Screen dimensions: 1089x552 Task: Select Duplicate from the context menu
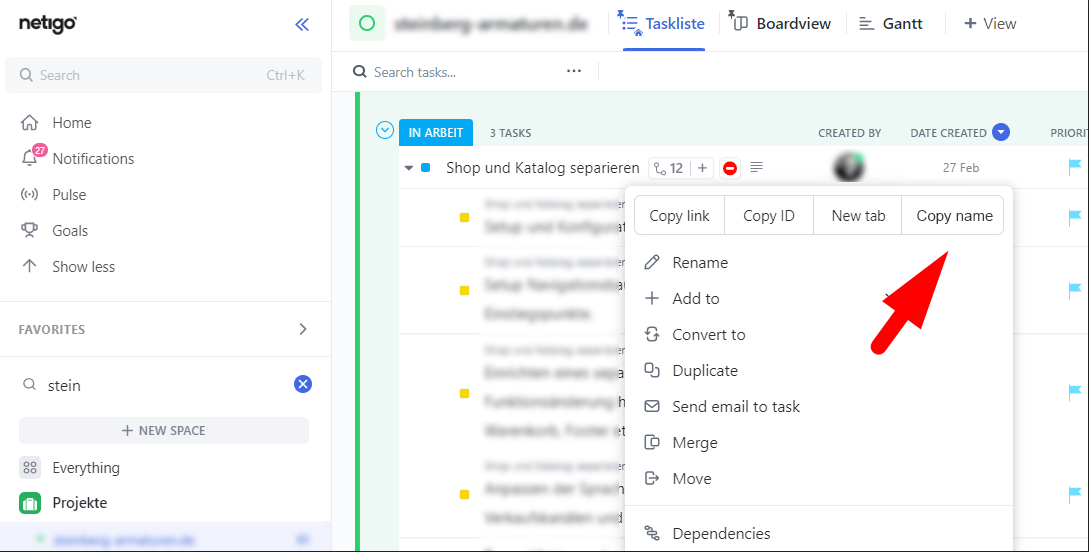[x=705, y=370]
